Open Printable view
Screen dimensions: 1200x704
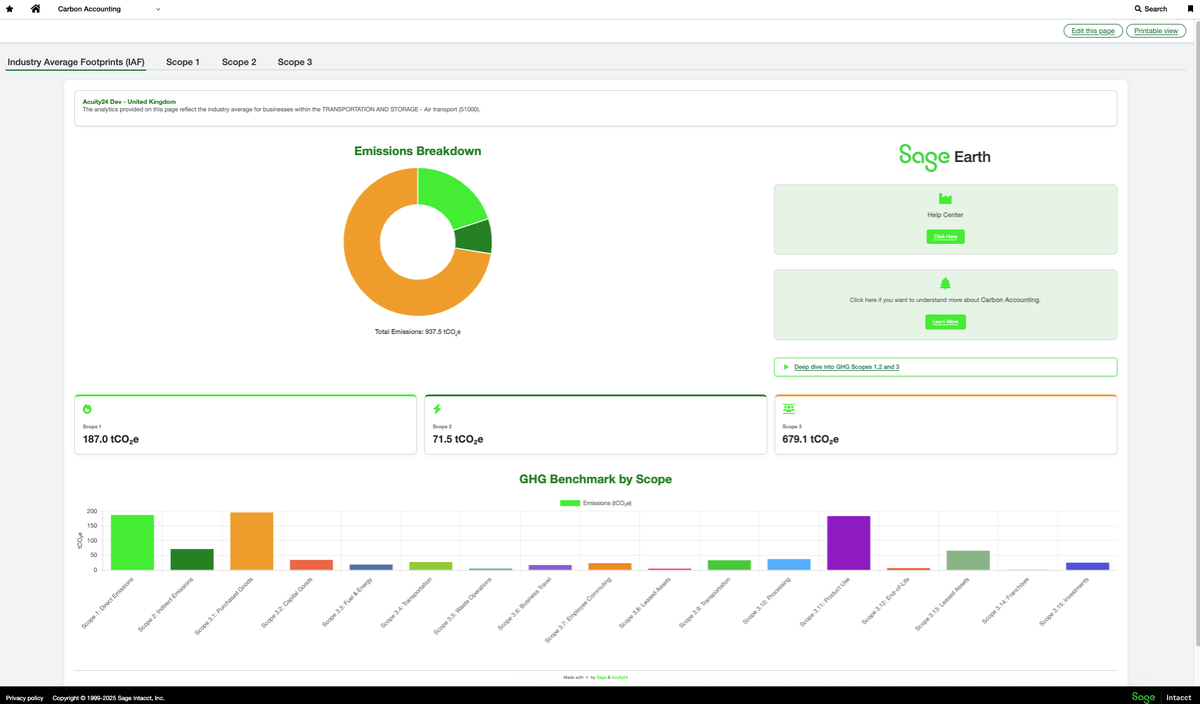tap(1155, 30)
